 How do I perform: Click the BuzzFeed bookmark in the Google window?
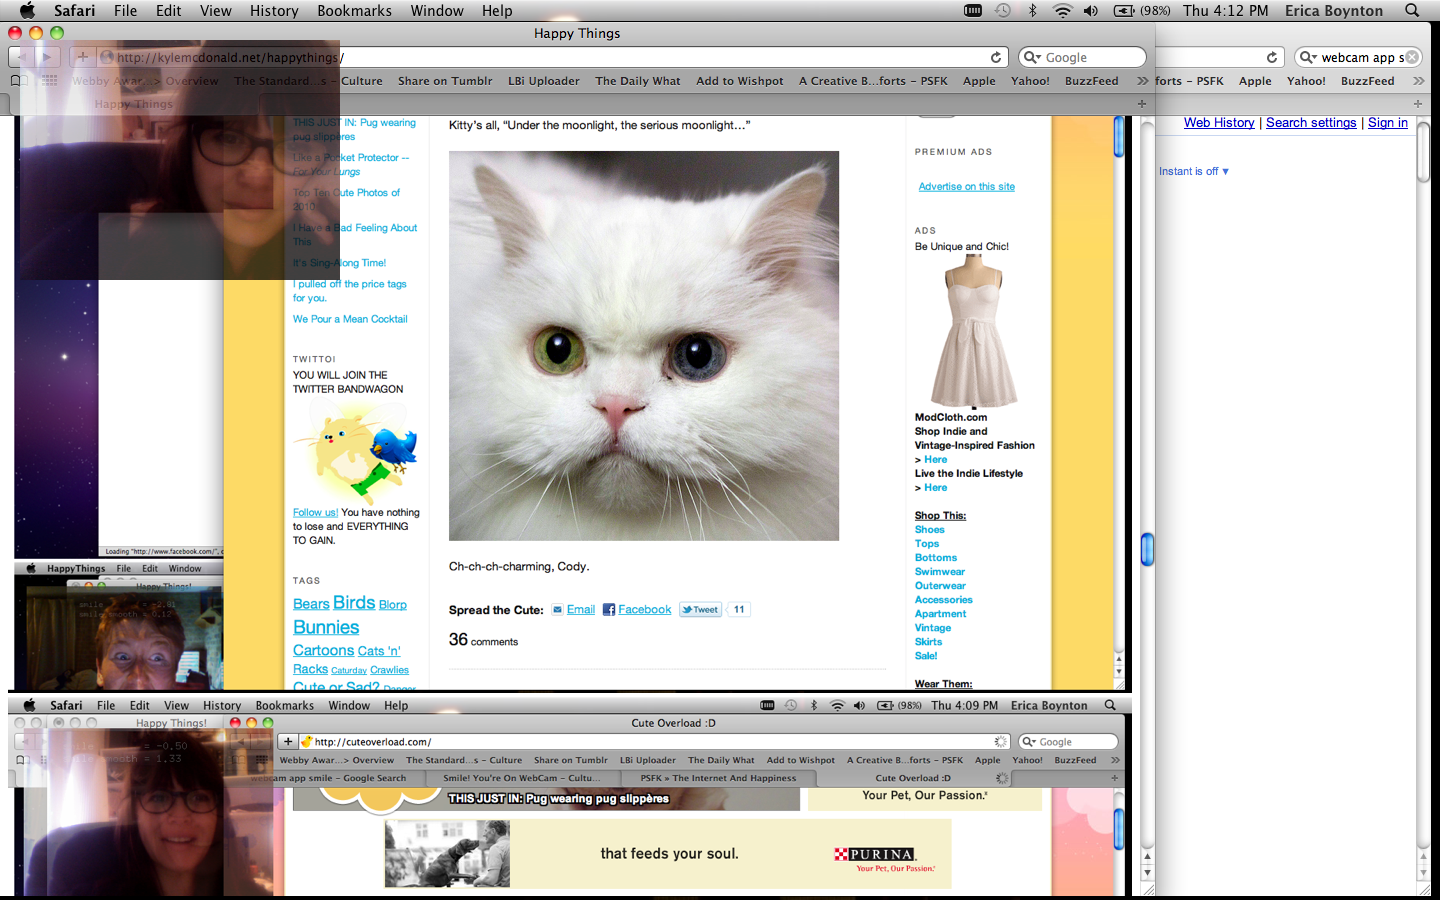tap(1367, 81)
